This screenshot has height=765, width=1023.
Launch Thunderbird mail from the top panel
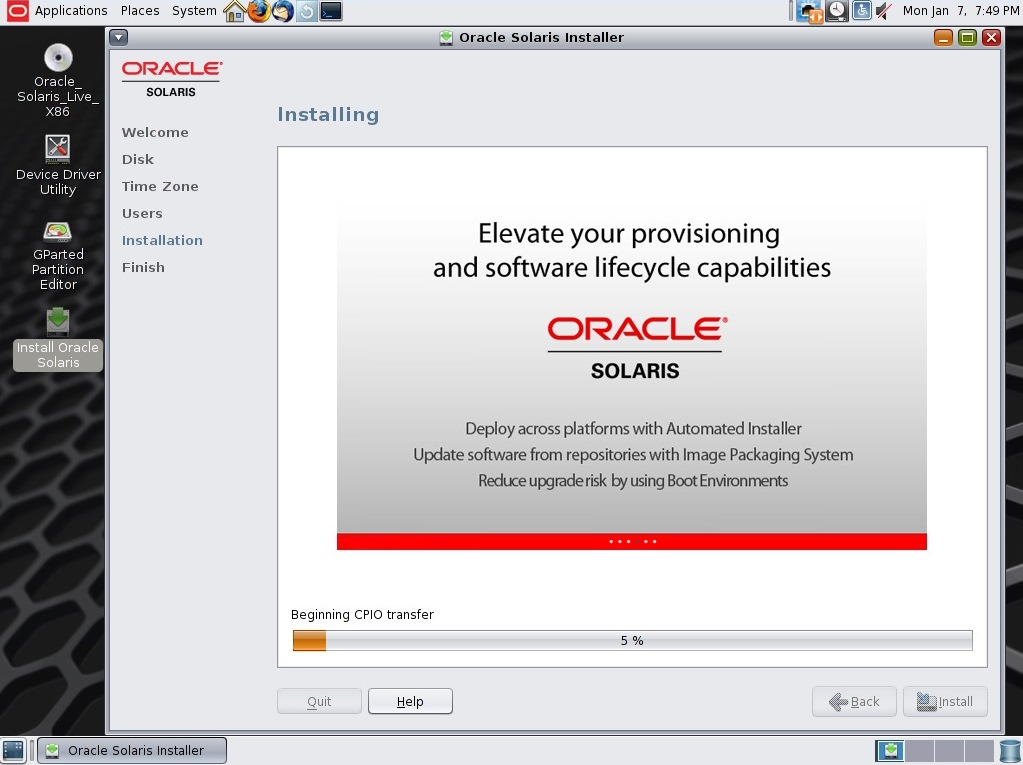(283, 11)
